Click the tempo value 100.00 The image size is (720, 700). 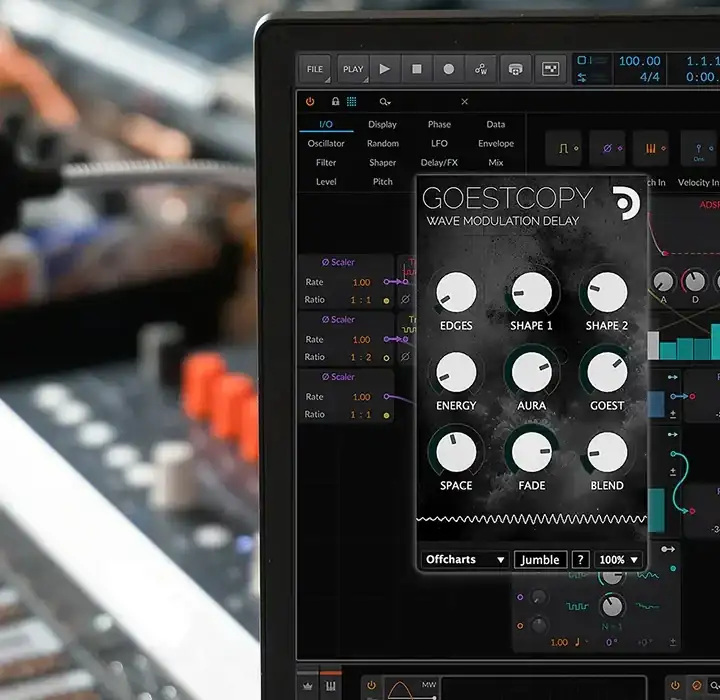tap(639, 61)
